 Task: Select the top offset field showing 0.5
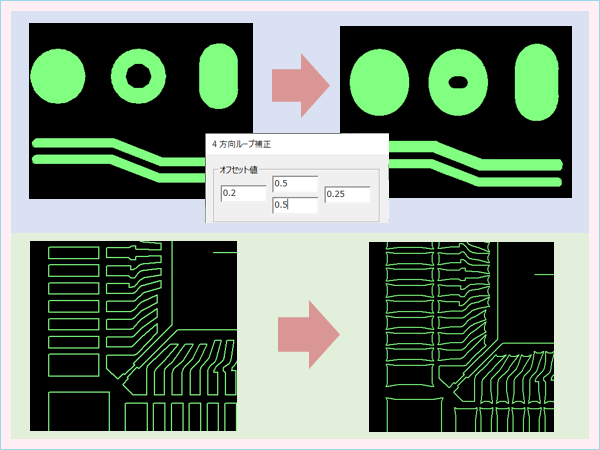point(295,183)
